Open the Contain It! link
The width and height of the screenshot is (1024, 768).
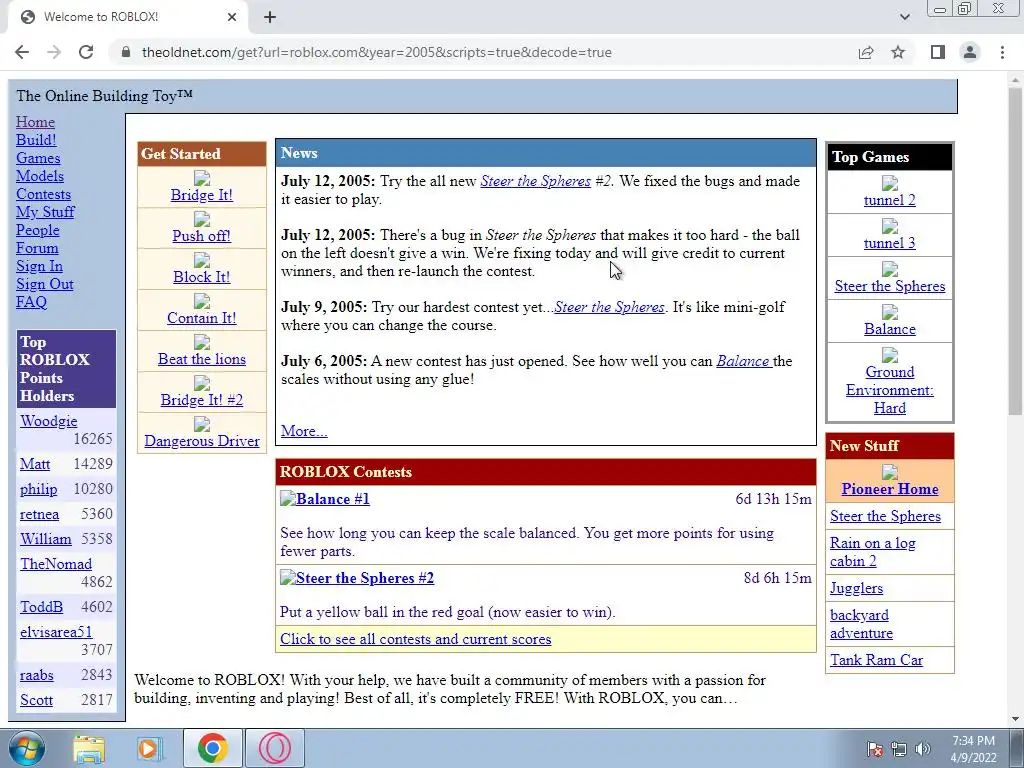202,318
